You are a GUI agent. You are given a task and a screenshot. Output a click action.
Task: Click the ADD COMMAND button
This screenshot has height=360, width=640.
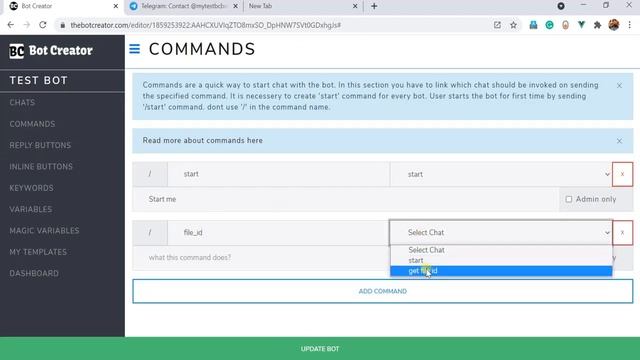(382, 291)
